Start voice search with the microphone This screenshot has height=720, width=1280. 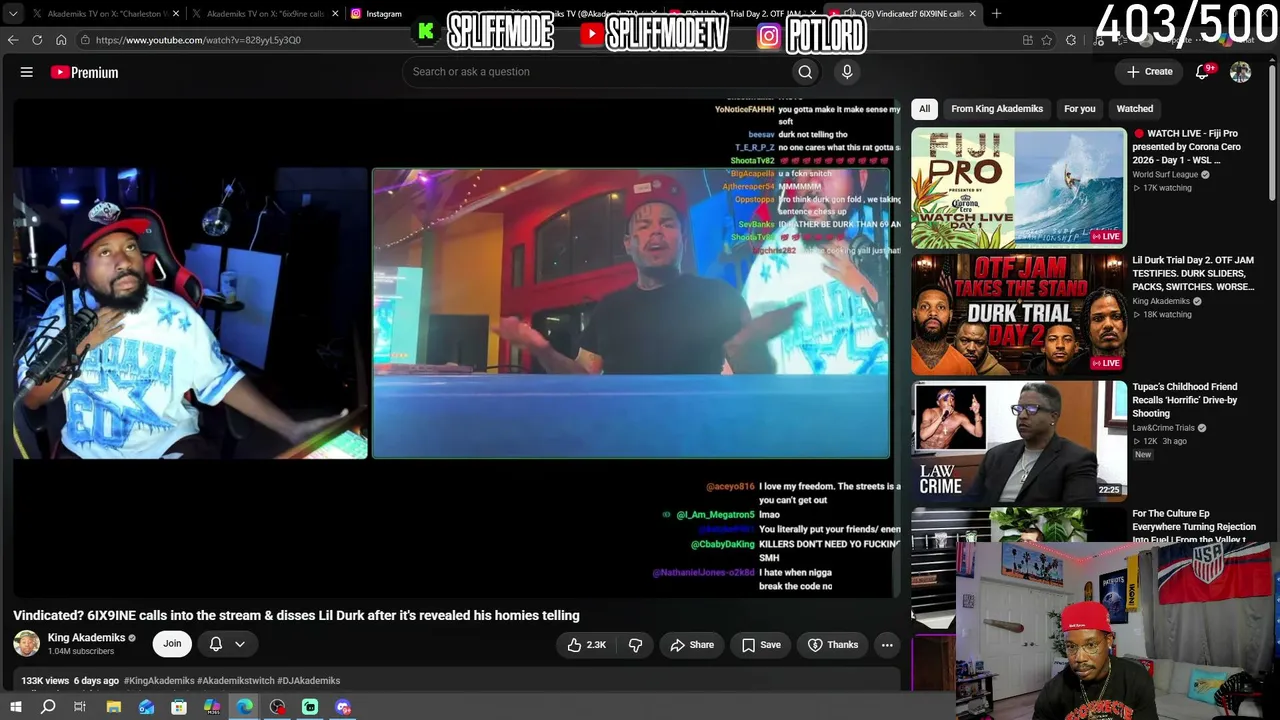pyautogui.click(x=847, y=72)
